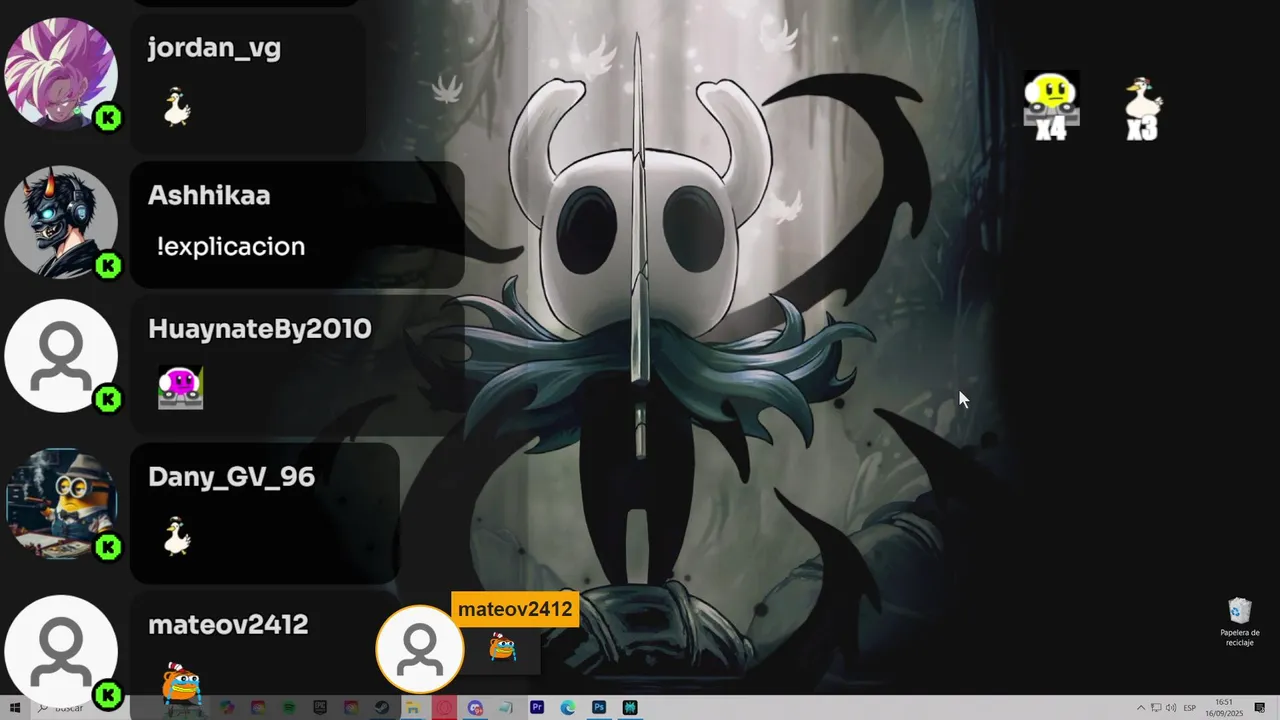Viewport: 1280px width, 720px height.
Task: Click the username Dany_GV_96
Action: point(231,477)
